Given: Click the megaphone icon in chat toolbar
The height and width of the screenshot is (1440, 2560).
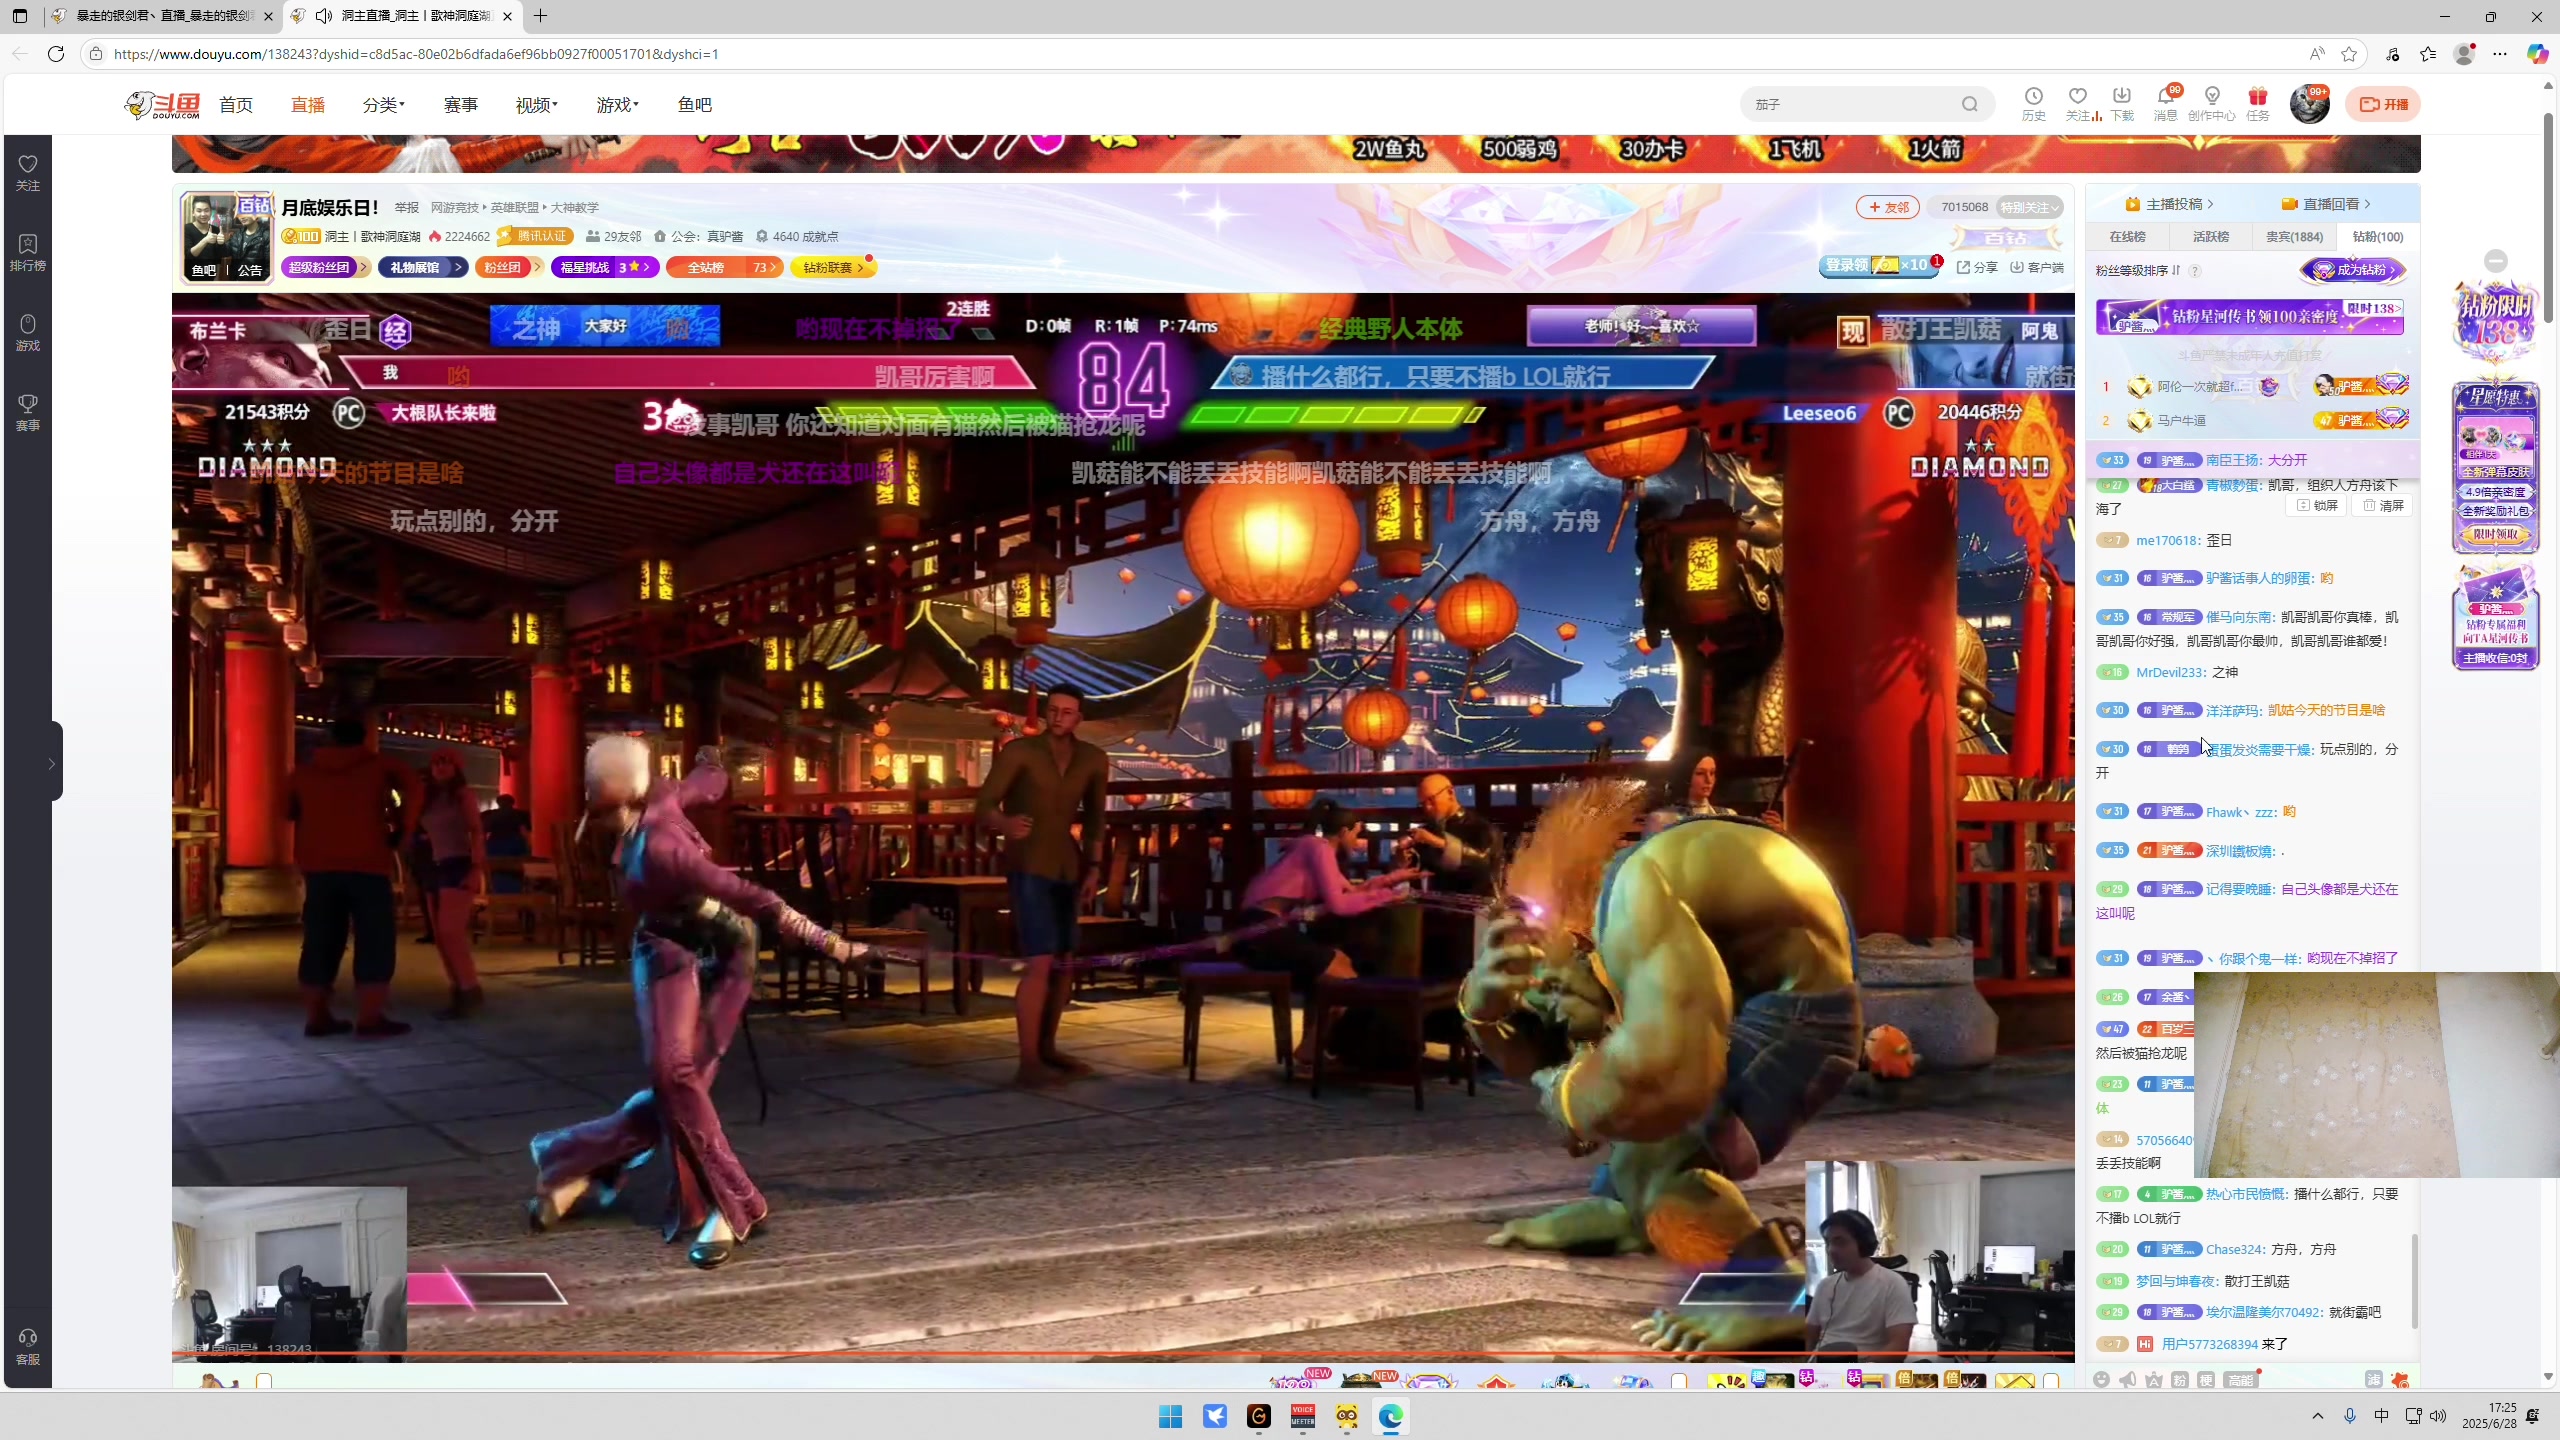Looking at the screenshot, I should click(2127, 1380).
